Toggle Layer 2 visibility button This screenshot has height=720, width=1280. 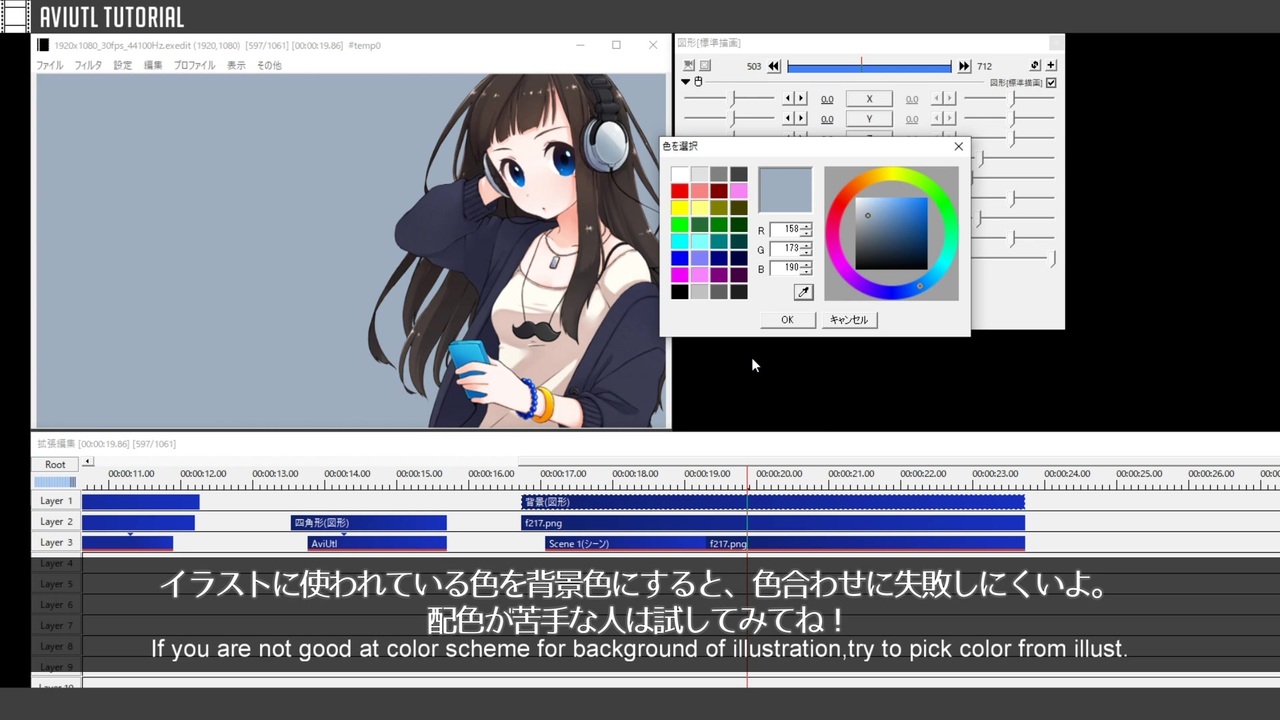click(56, 522)
